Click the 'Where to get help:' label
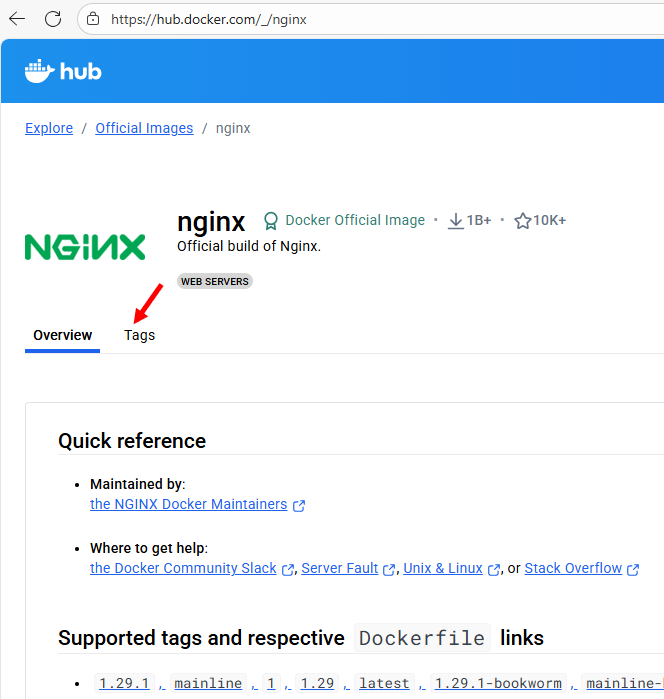664x699 pixels. pos(149,548)
